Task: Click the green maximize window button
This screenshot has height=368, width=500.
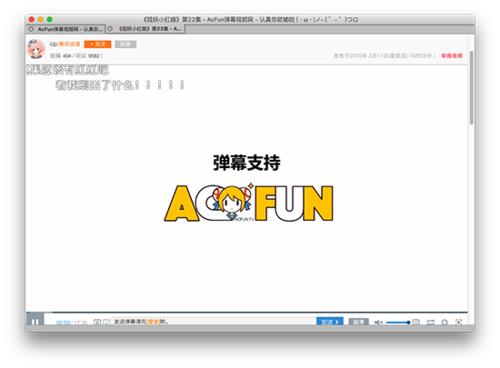Action: 50,20
